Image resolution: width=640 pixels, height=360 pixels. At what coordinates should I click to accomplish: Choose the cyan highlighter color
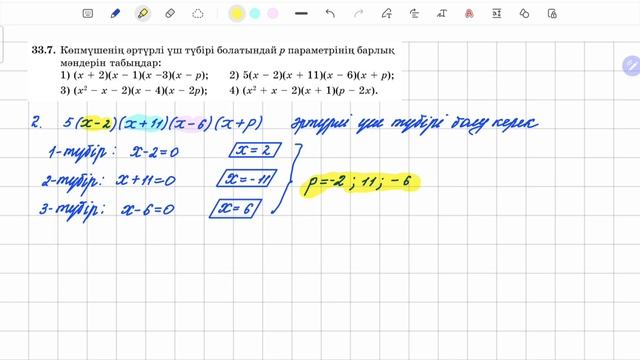click(x=255, y=13)
